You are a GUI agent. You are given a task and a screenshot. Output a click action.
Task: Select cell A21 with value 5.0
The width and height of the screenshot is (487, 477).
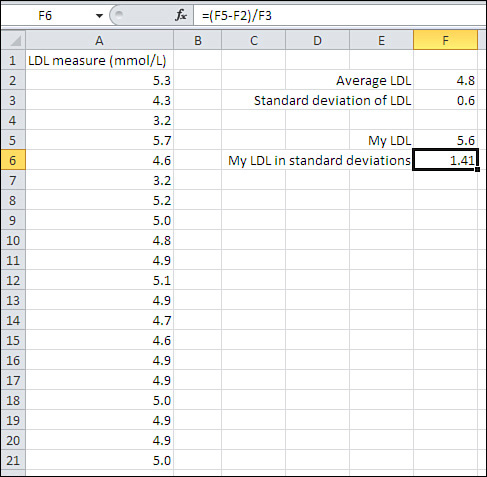[99, 460]
